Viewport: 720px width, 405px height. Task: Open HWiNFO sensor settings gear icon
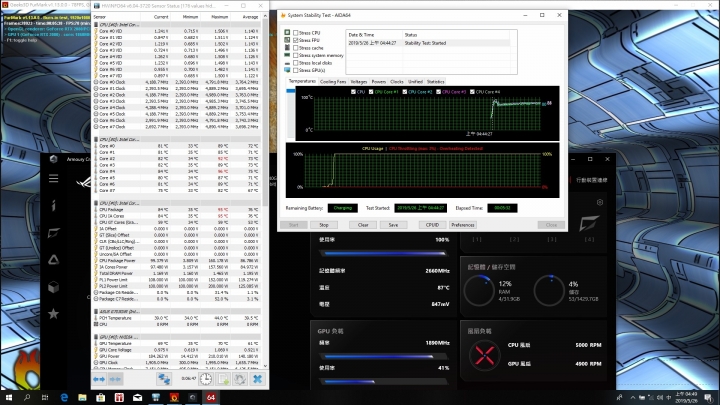240,379
